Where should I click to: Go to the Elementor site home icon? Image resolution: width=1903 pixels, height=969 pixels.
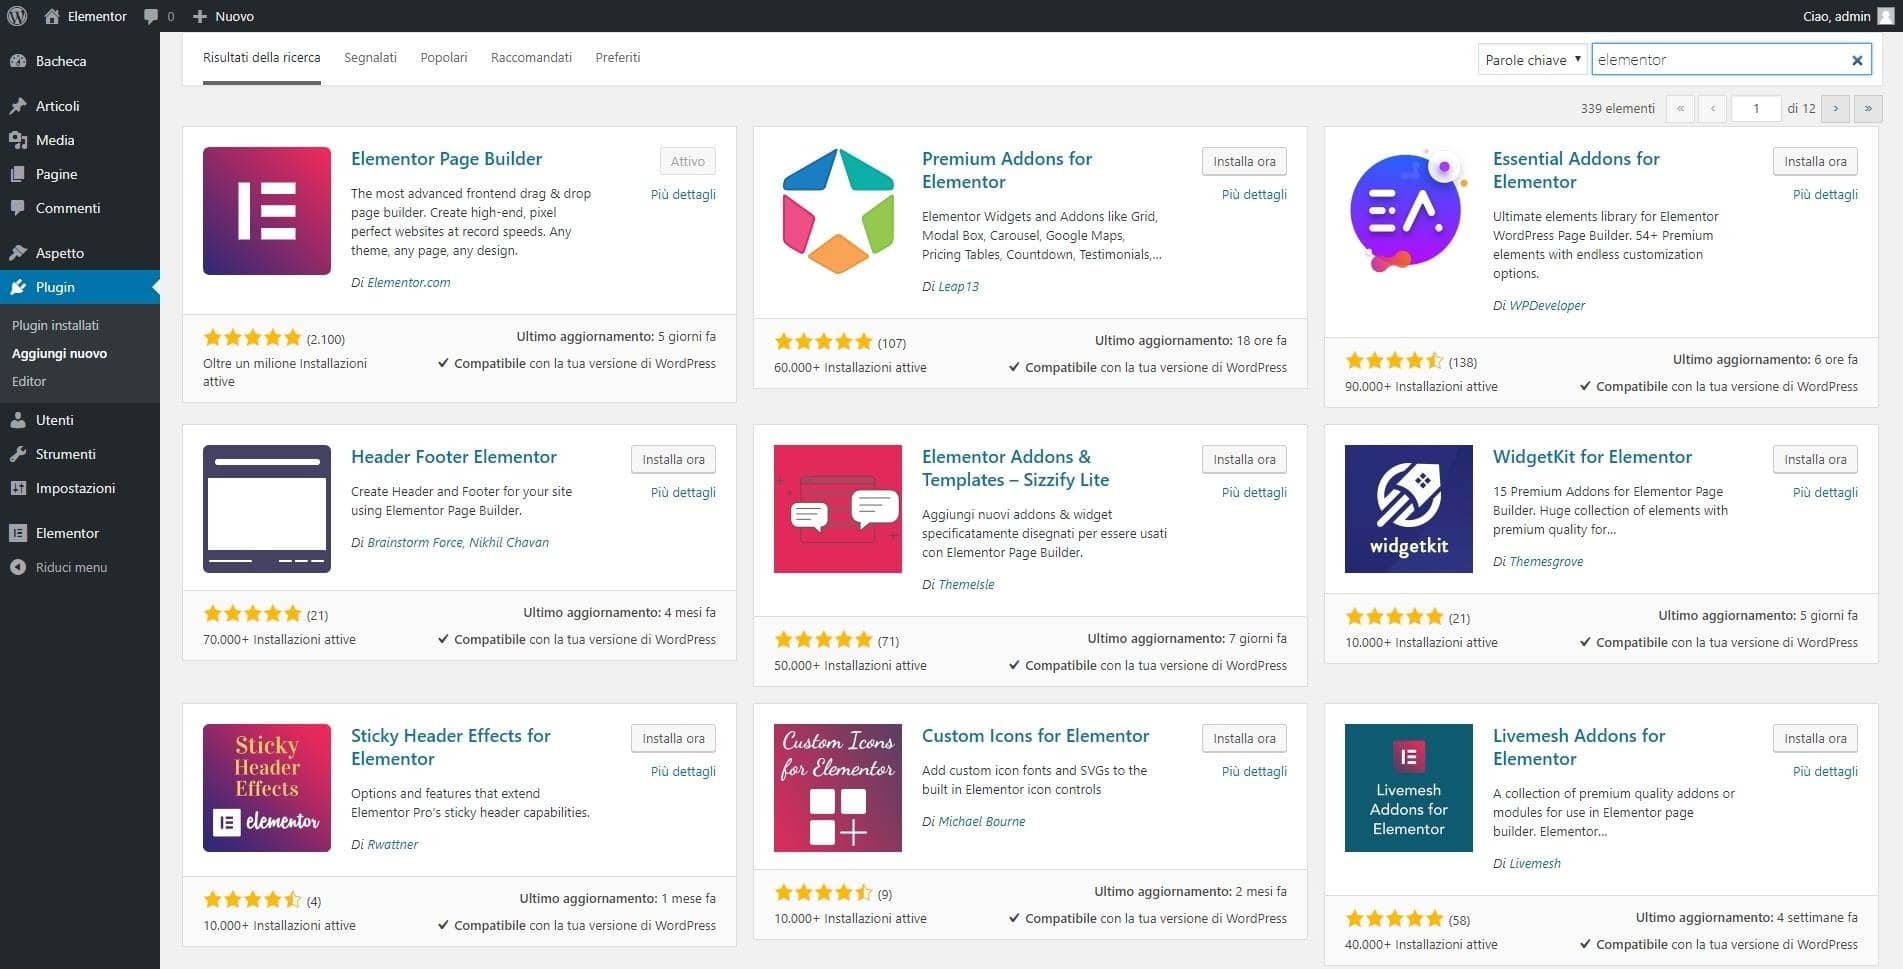(x=52, y=16)
